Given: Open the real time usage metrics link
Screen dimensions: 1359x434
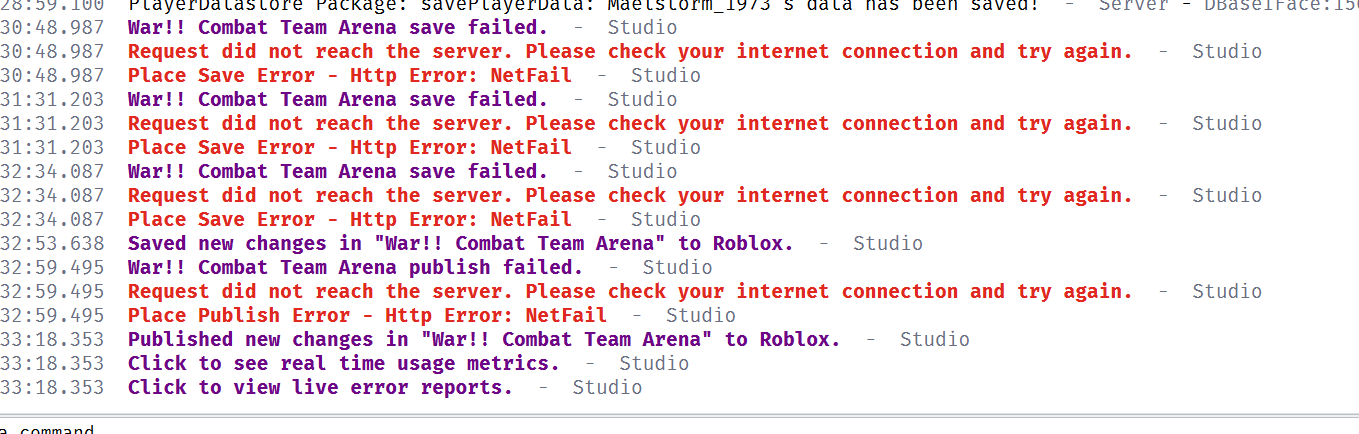Looking at the screenshot, I should point(343,363).
